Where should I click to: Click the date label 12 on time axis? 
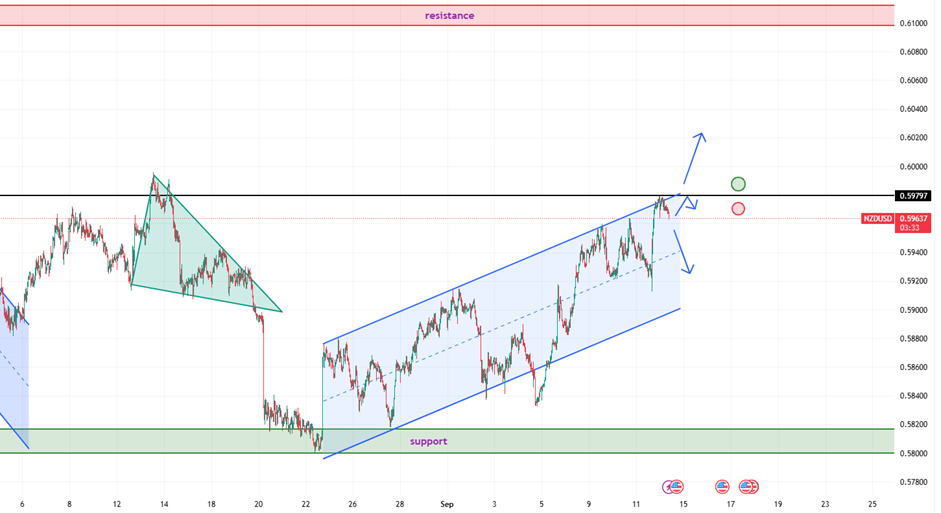[116, 505]
